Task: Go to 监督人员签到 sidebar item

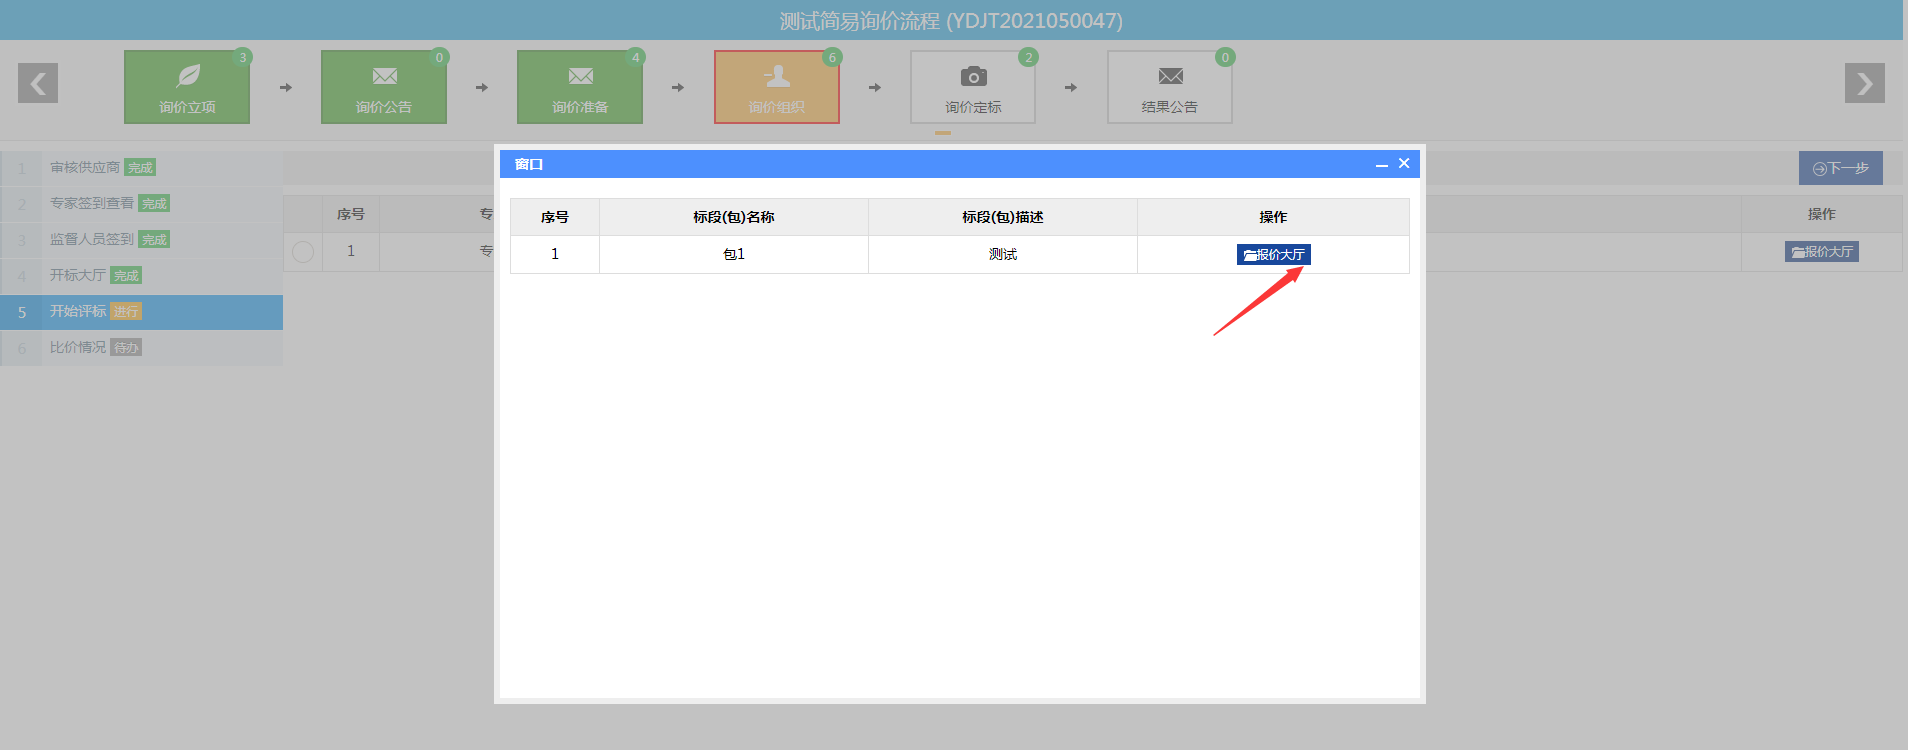Action: (91, 240)
